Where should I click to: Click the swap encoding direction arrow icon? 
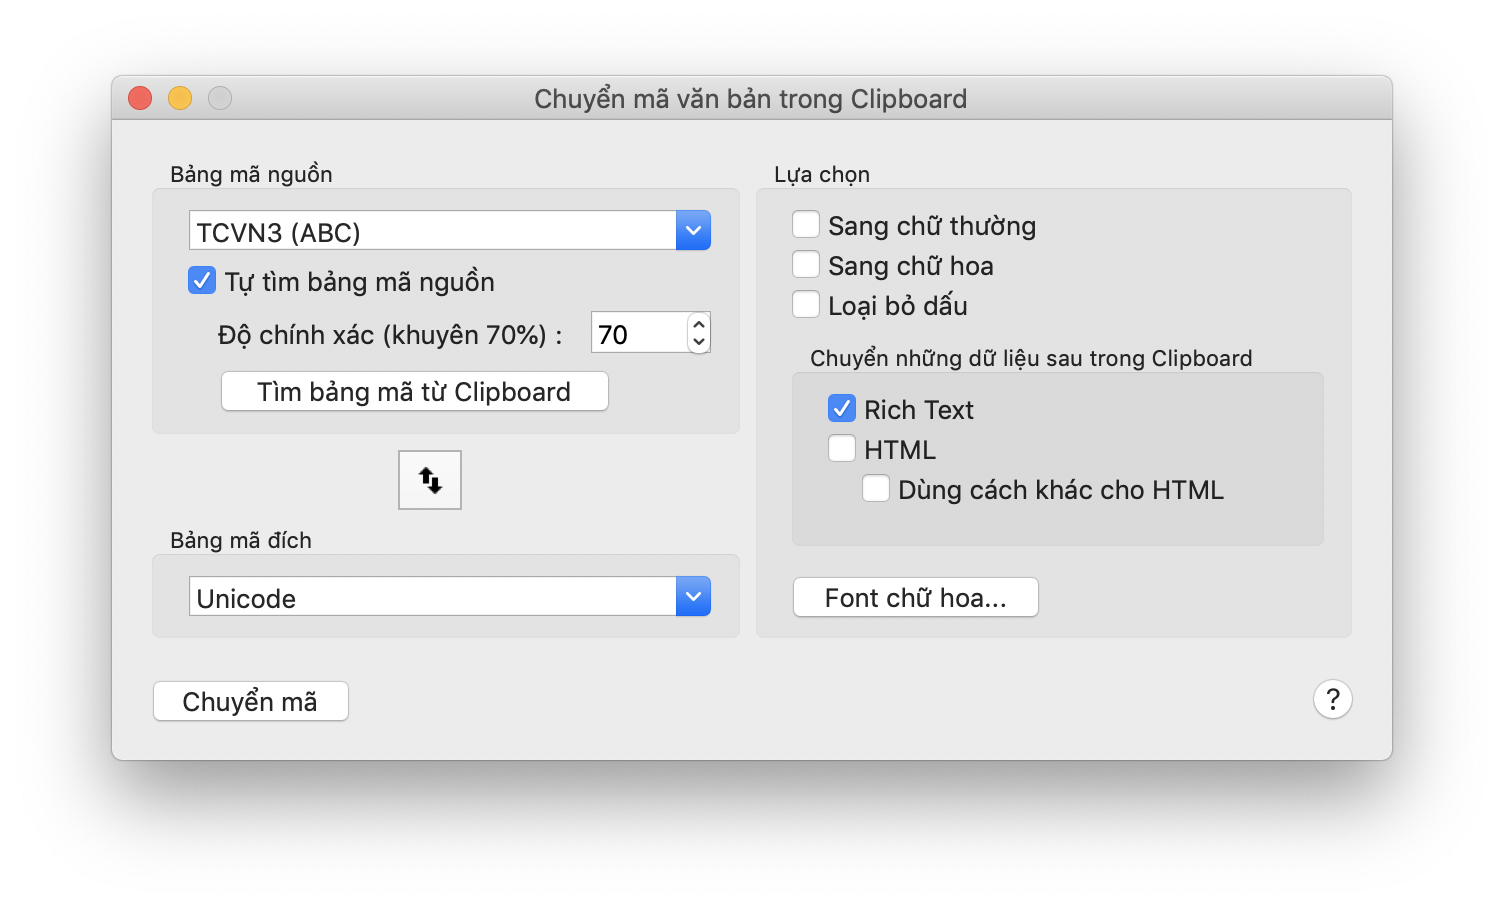tap(429, 479)
